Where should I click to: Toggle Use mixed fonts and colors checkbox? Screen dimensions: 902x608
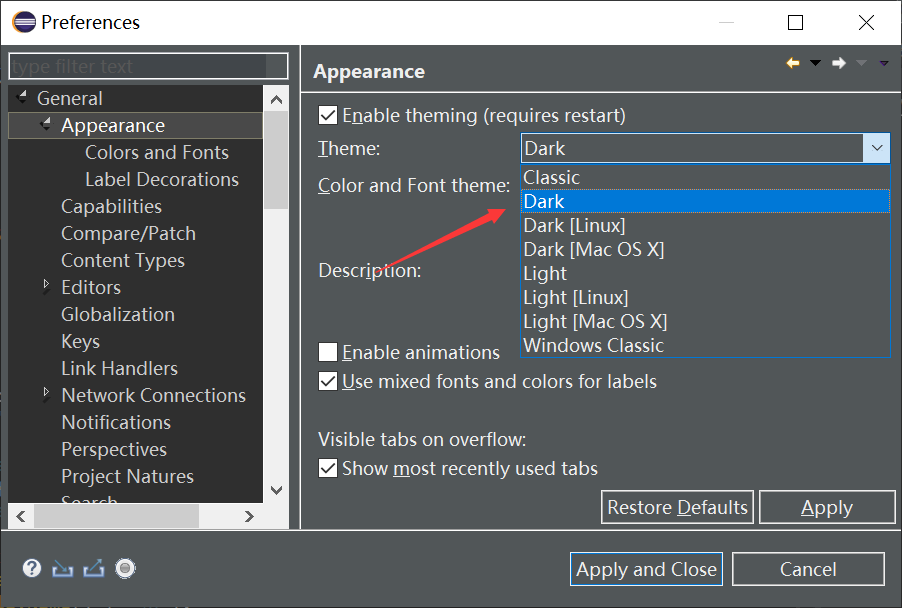click(328, 381)
